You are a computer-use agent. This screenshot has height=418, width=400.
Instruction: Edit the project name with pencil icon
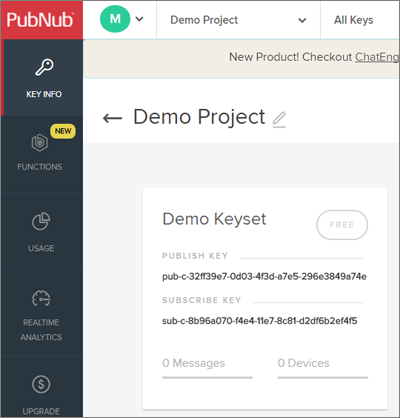point(279,120)
